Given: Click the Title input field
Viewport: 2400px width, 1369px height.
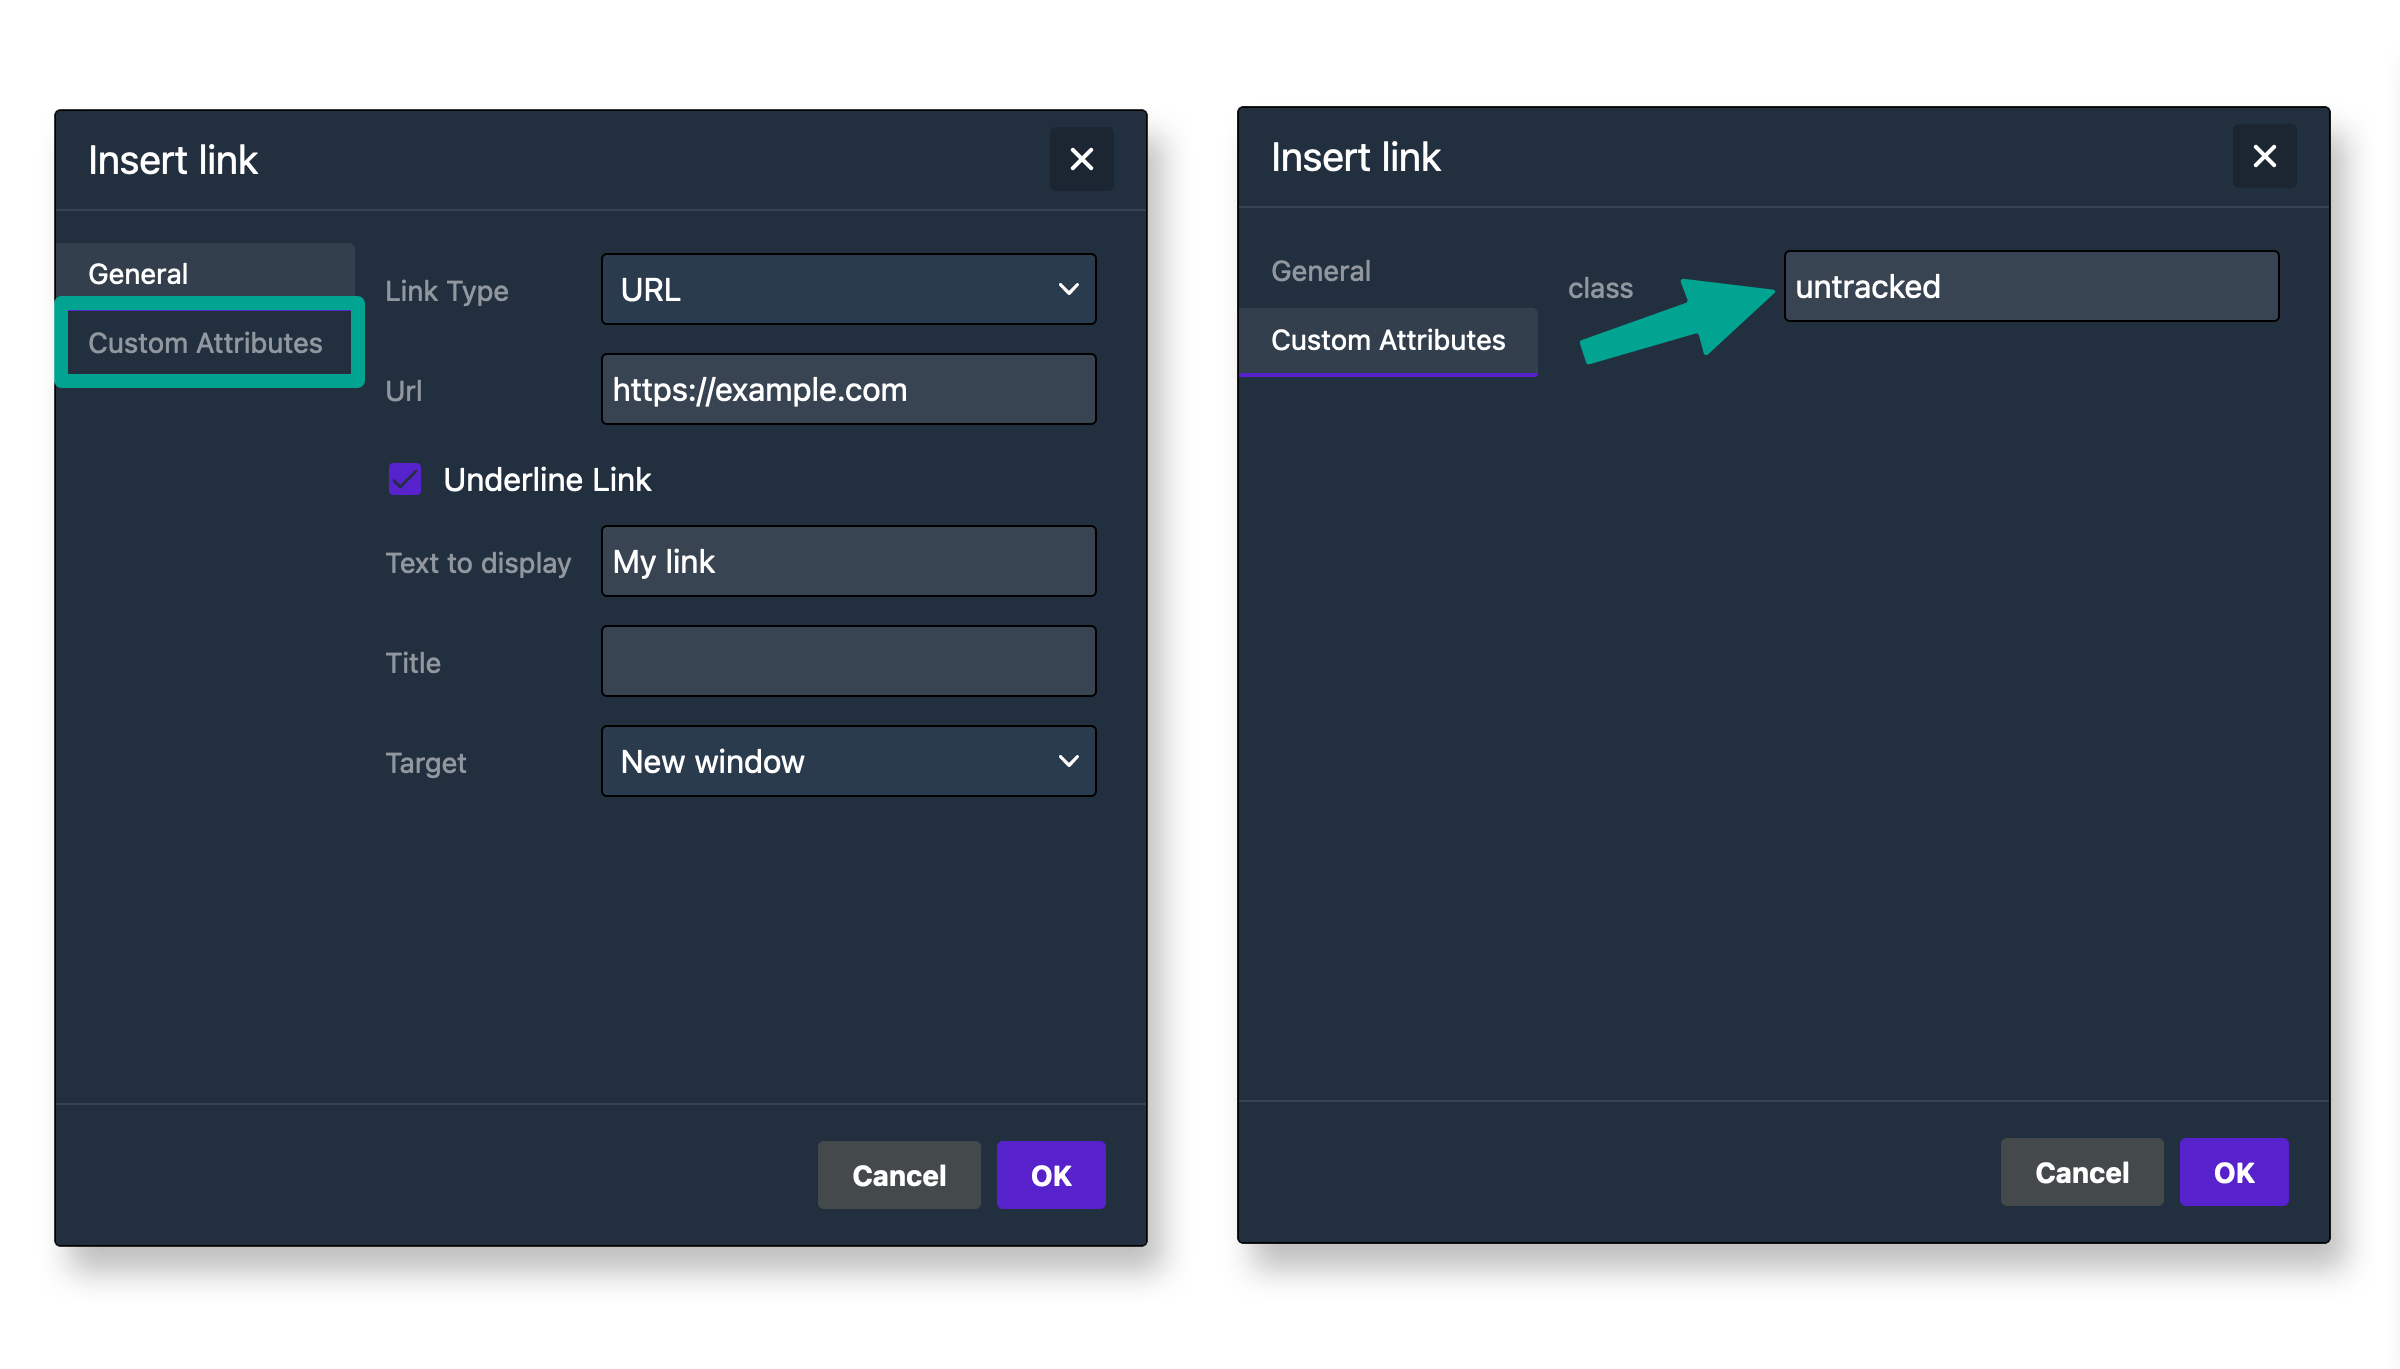Looking at the screenshot, I should (847, 661).
